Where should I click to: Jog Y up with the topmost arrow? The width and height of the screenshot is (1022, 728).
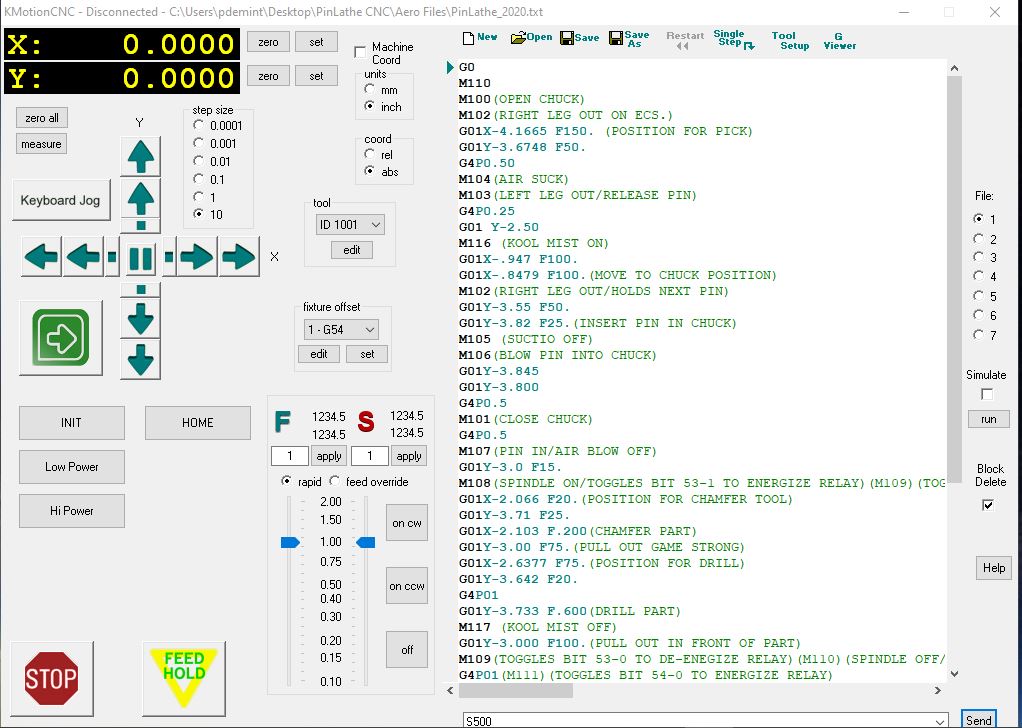coord(140,156)
